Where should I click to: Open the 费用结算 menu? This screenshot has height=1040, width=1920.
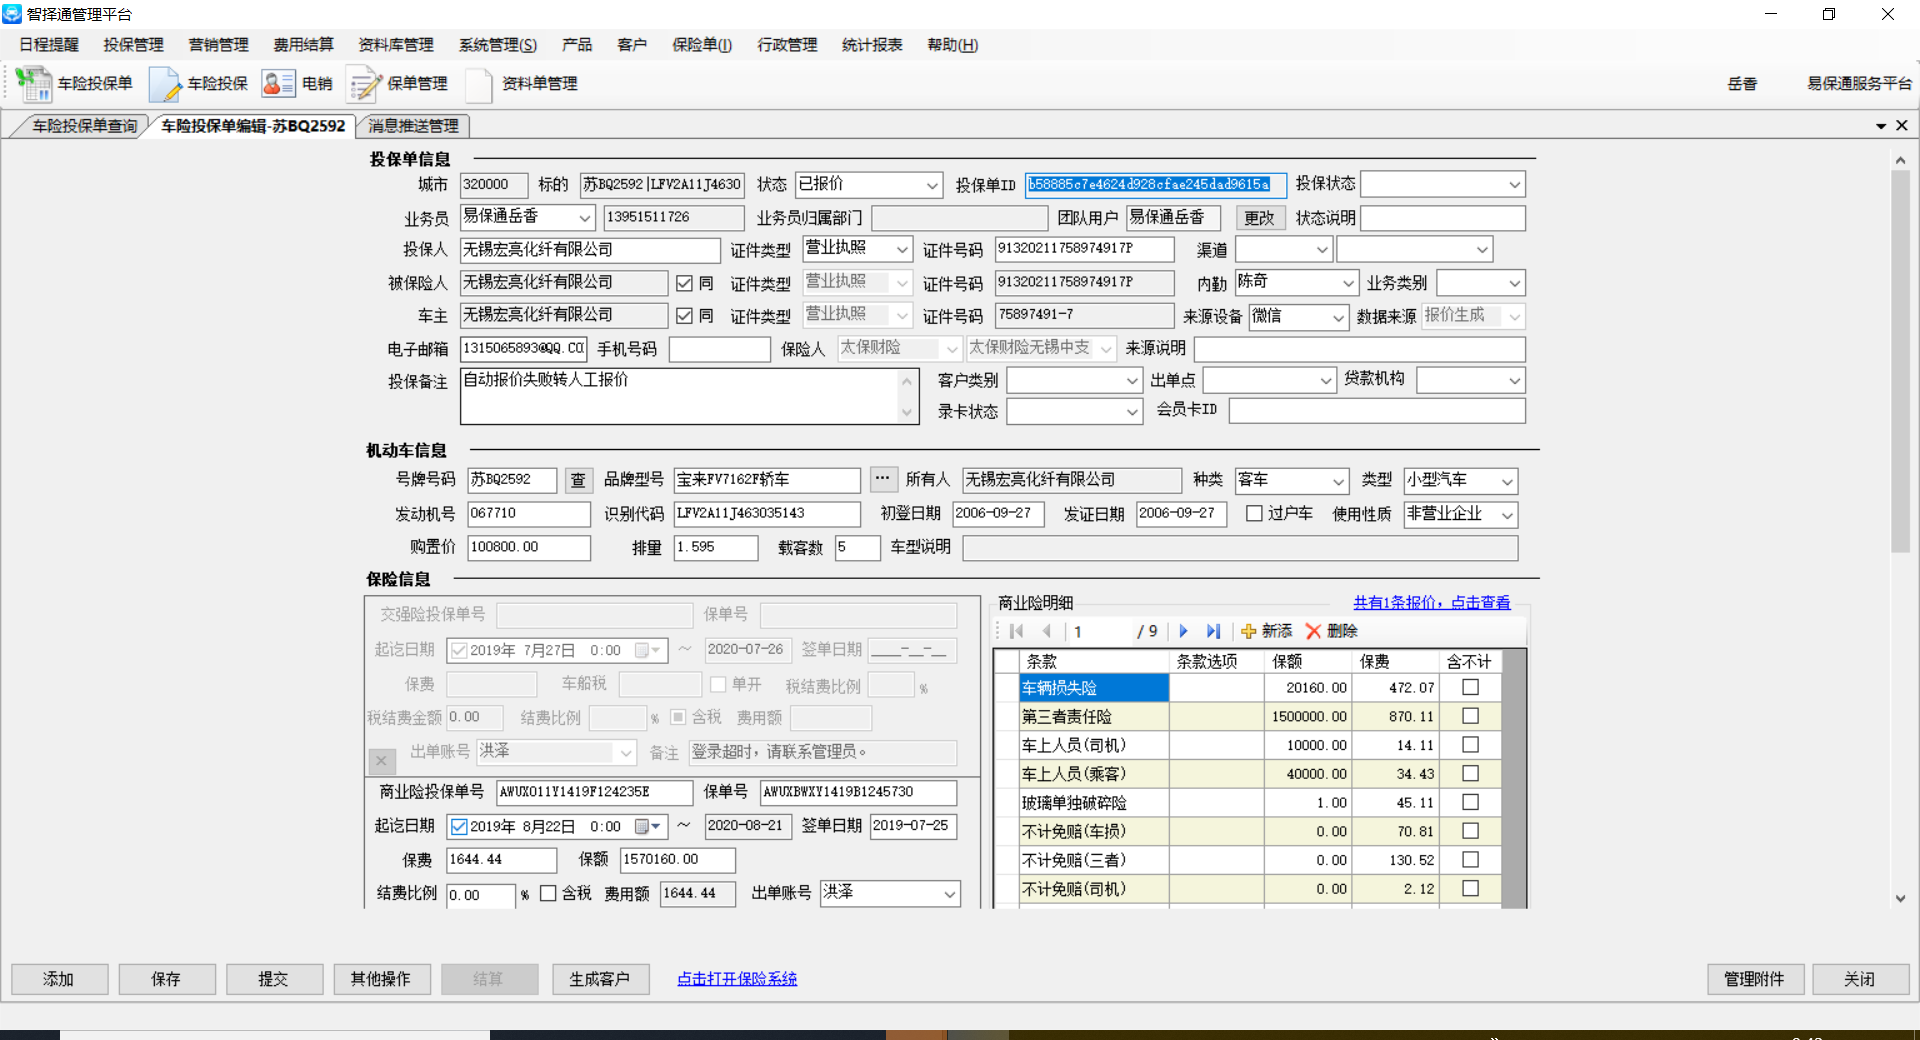(303, 45)
